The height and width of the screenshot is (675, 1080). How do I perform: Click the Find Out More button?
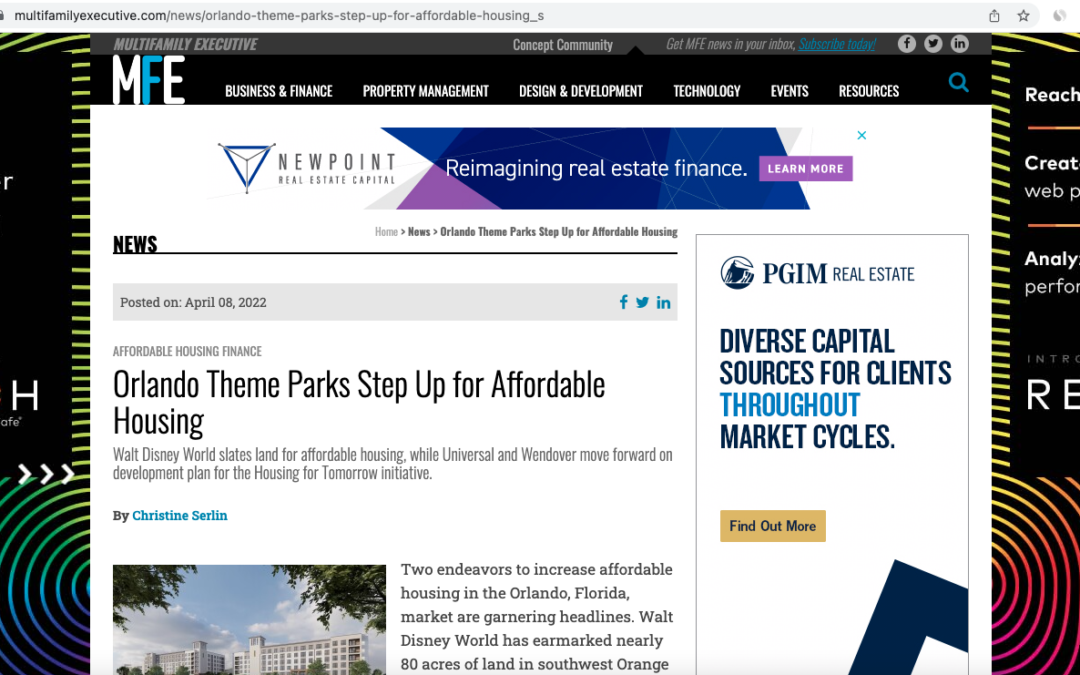click(x=773, y=526)
